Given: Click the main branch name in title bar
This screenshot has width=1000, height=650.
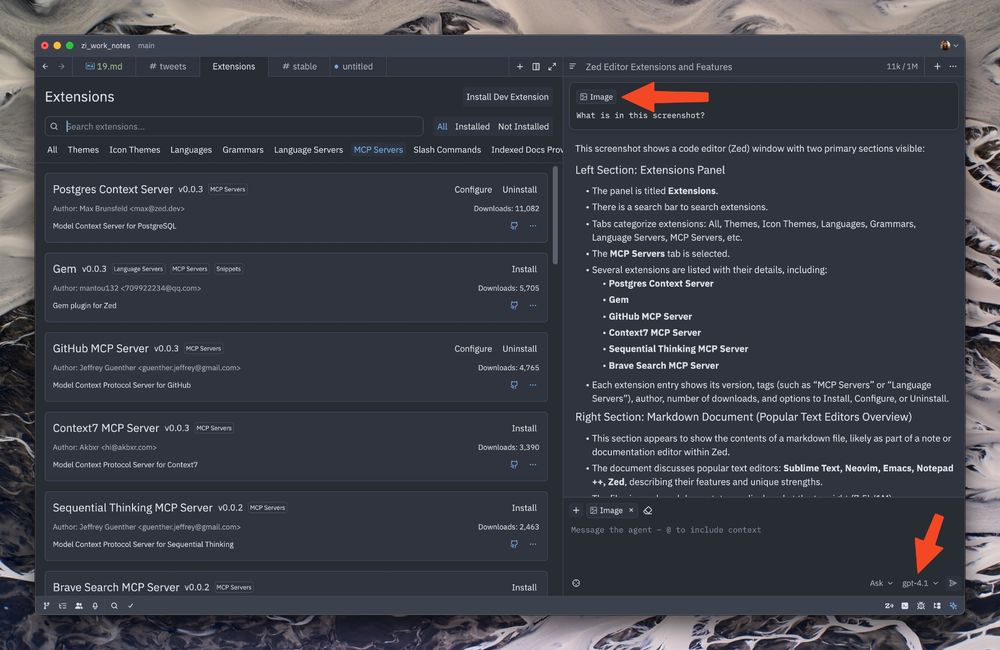Looking at the screenshot, I should coord(146,45).
